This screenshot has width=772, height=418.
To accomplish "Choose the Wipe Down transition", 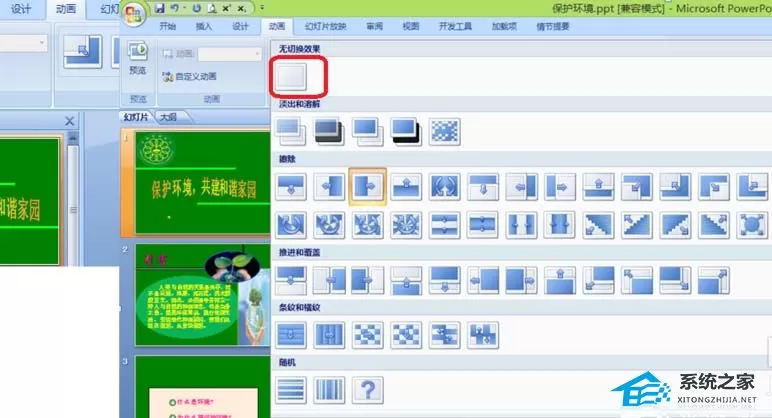I will (x=291, y=187).
